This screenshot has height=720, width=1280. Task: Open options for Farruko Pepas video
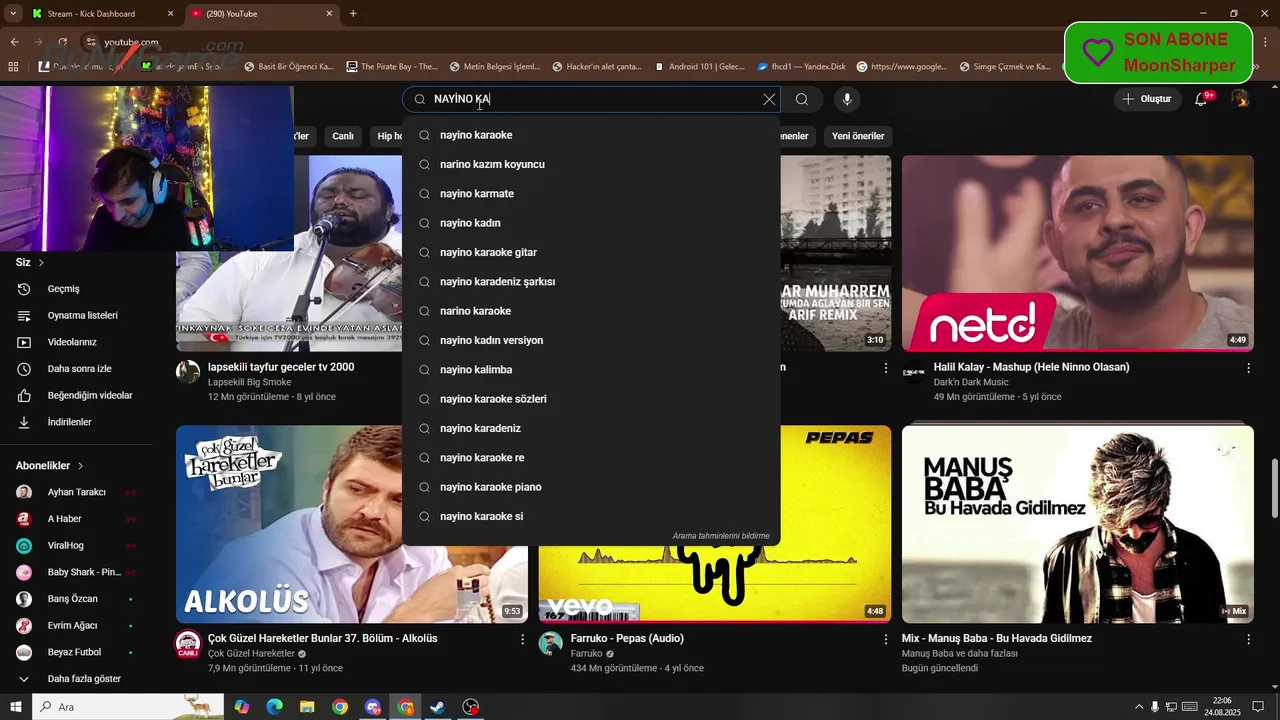point(885,639)
